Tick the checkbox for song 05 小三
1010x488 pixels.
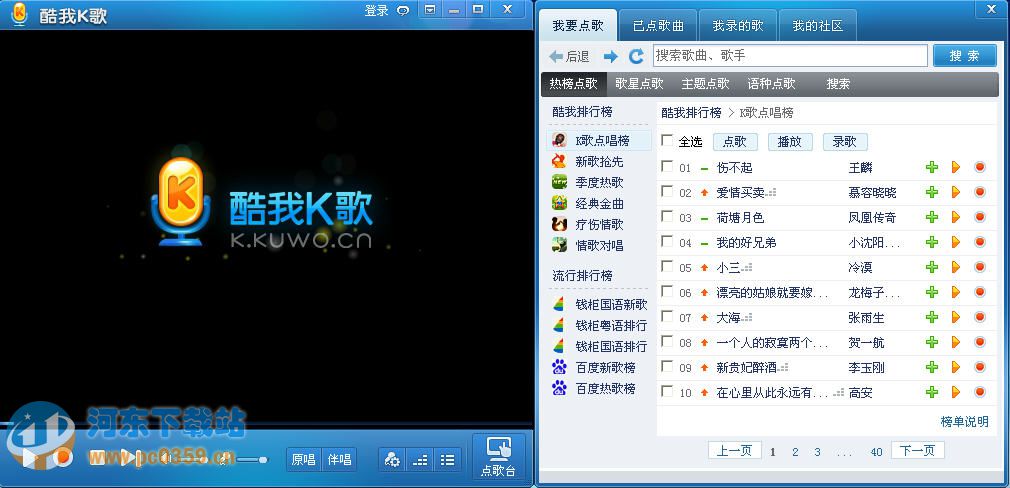(667, 266)
